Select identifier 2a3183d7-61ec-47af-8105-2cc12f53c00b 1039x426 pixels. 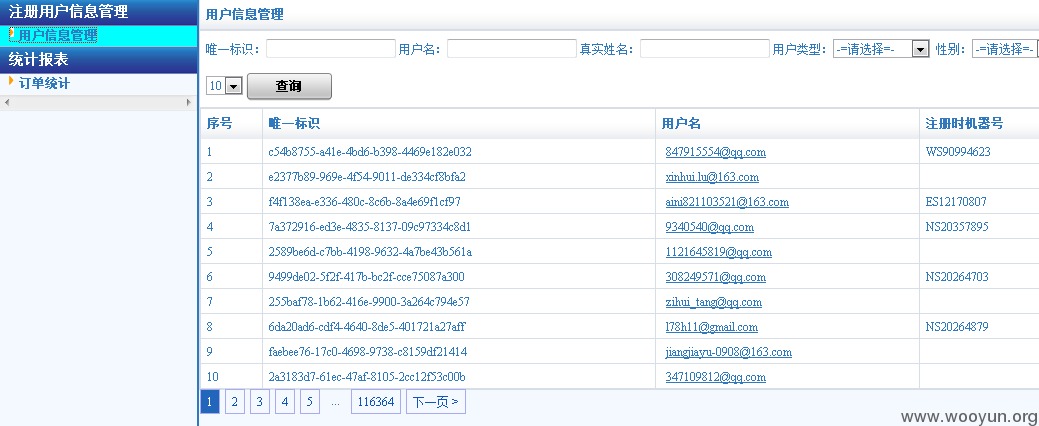pos(367,377)
